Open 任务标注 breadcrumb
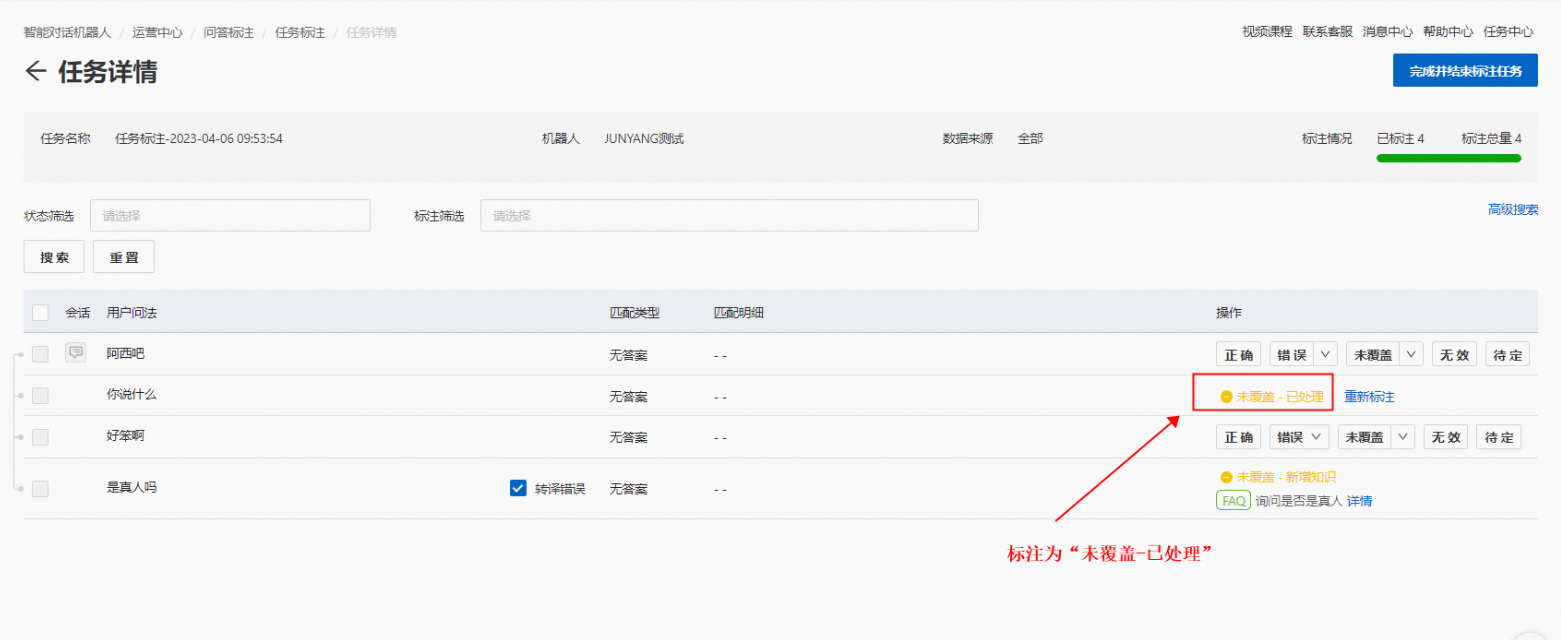Viewport: 1561px width, 640px height. pos(300,32)
